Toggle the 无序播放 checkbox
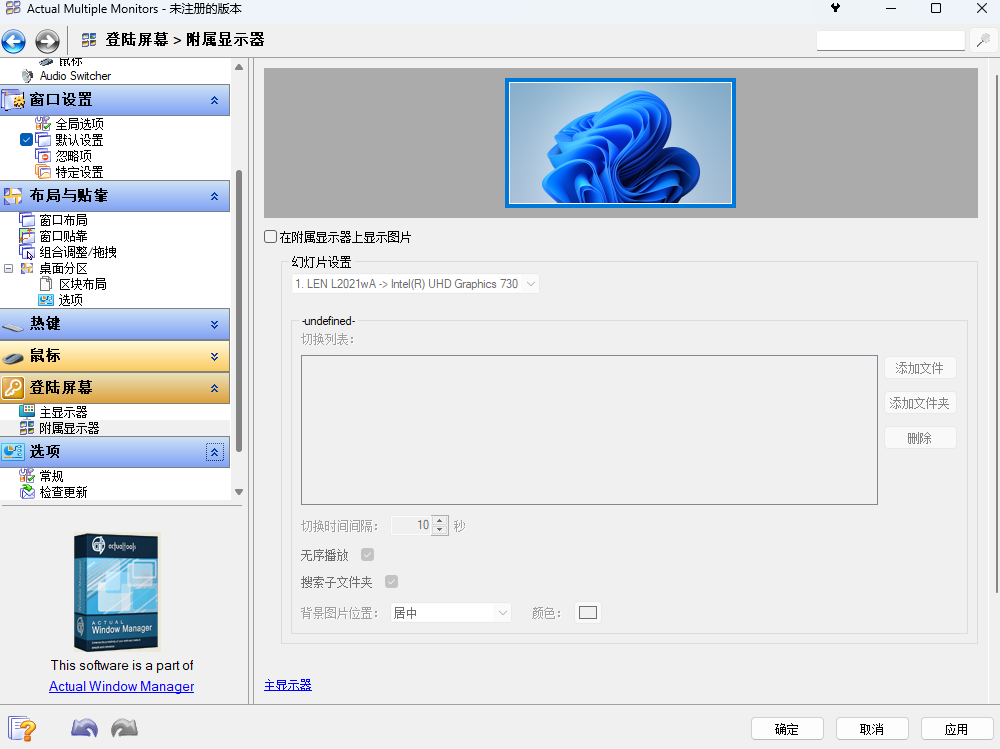Screen dimensions: 1000x749 (367, 554)
